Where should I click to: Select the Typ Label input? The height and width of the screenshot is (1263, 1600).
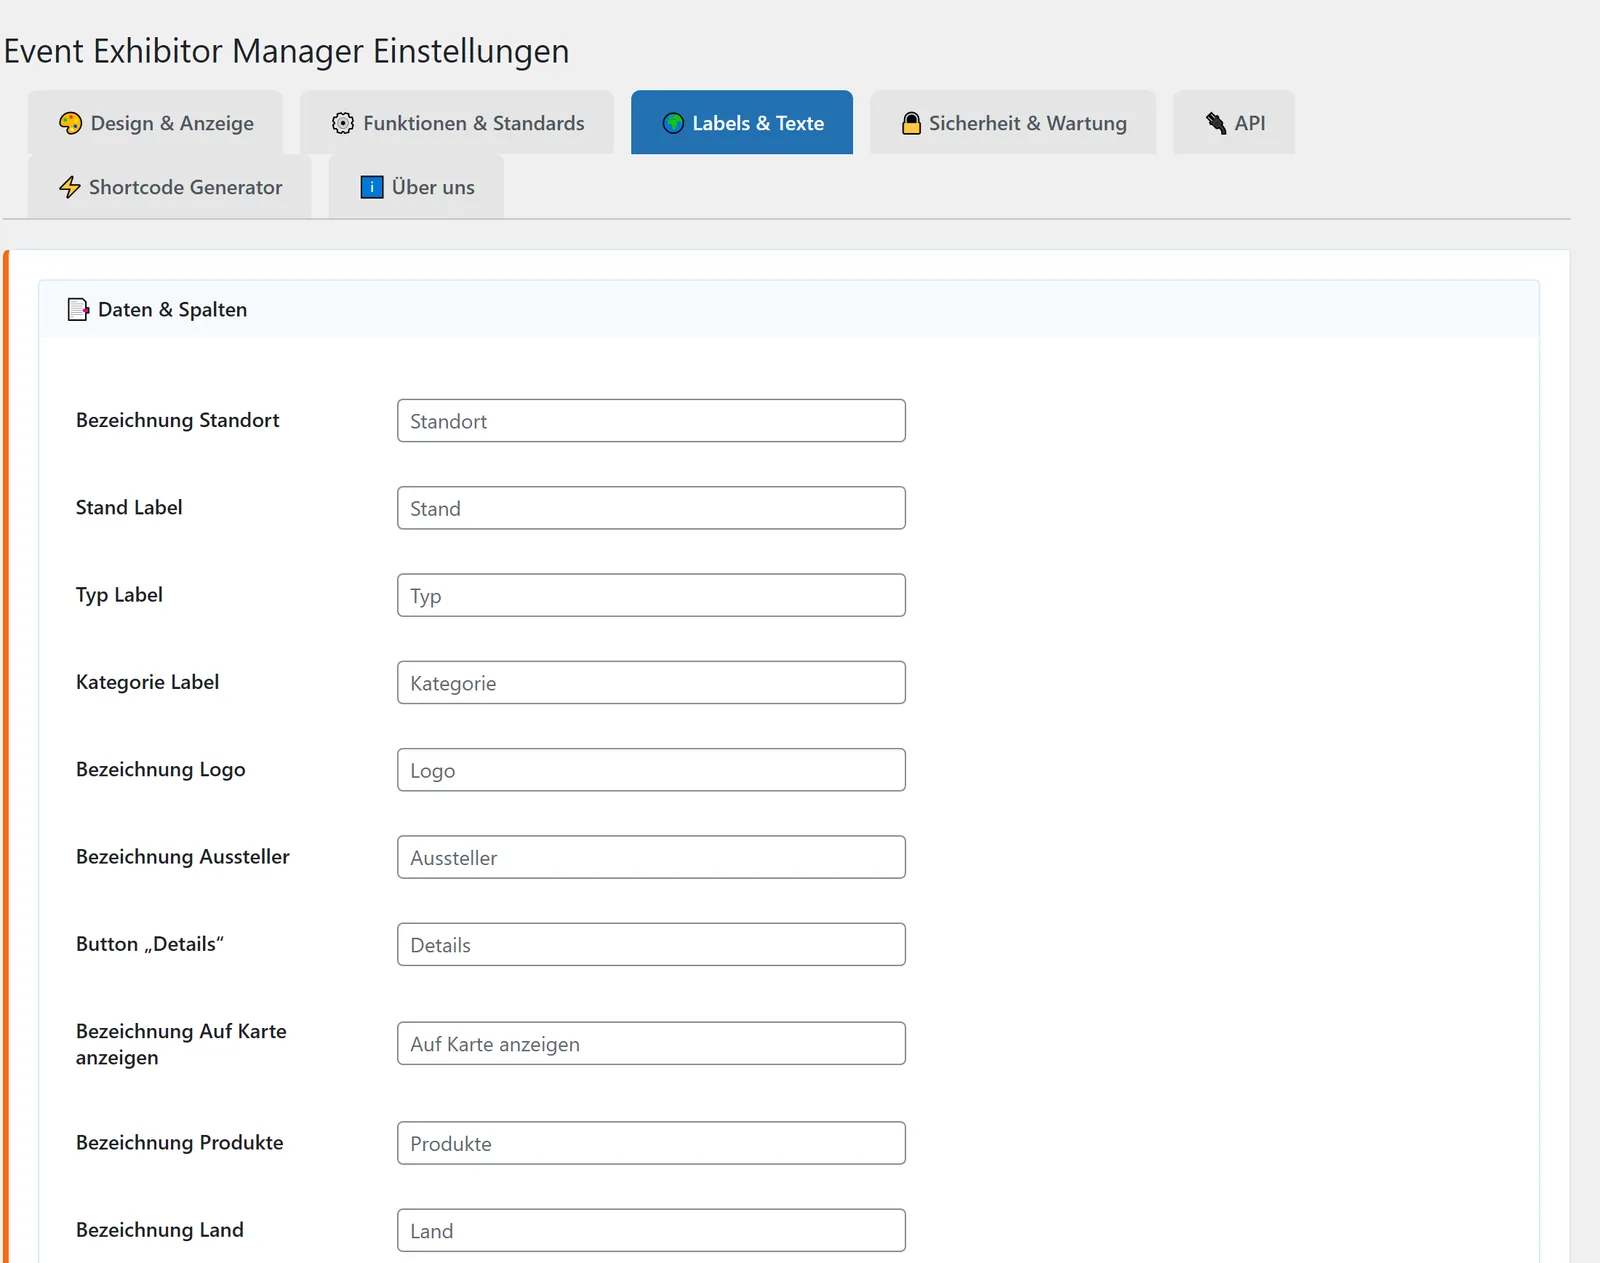tap(651, 595)
